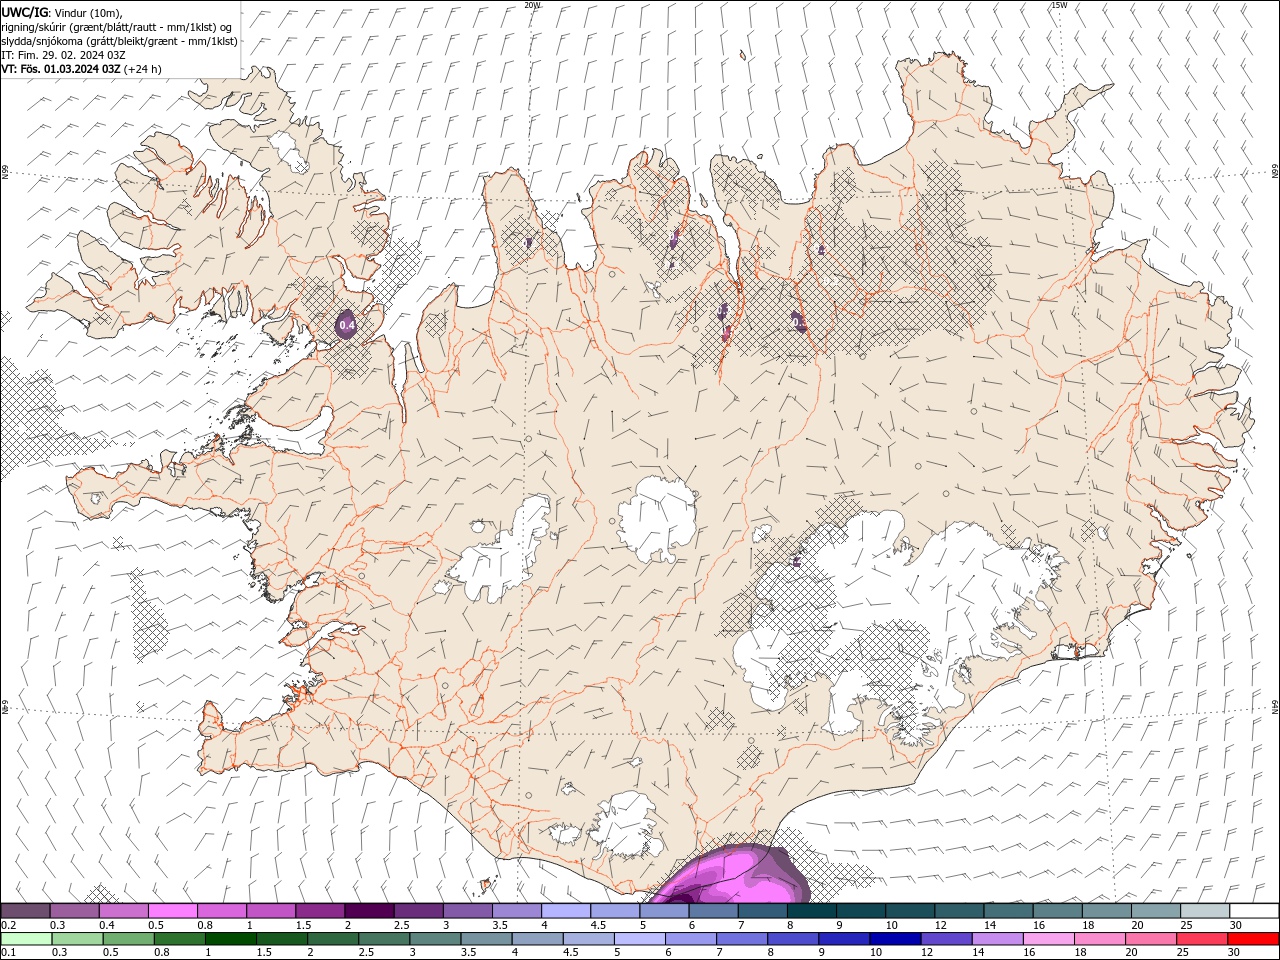
Task: Click the 'rigning/skúrir' legend description line
Action: (118, 27)
